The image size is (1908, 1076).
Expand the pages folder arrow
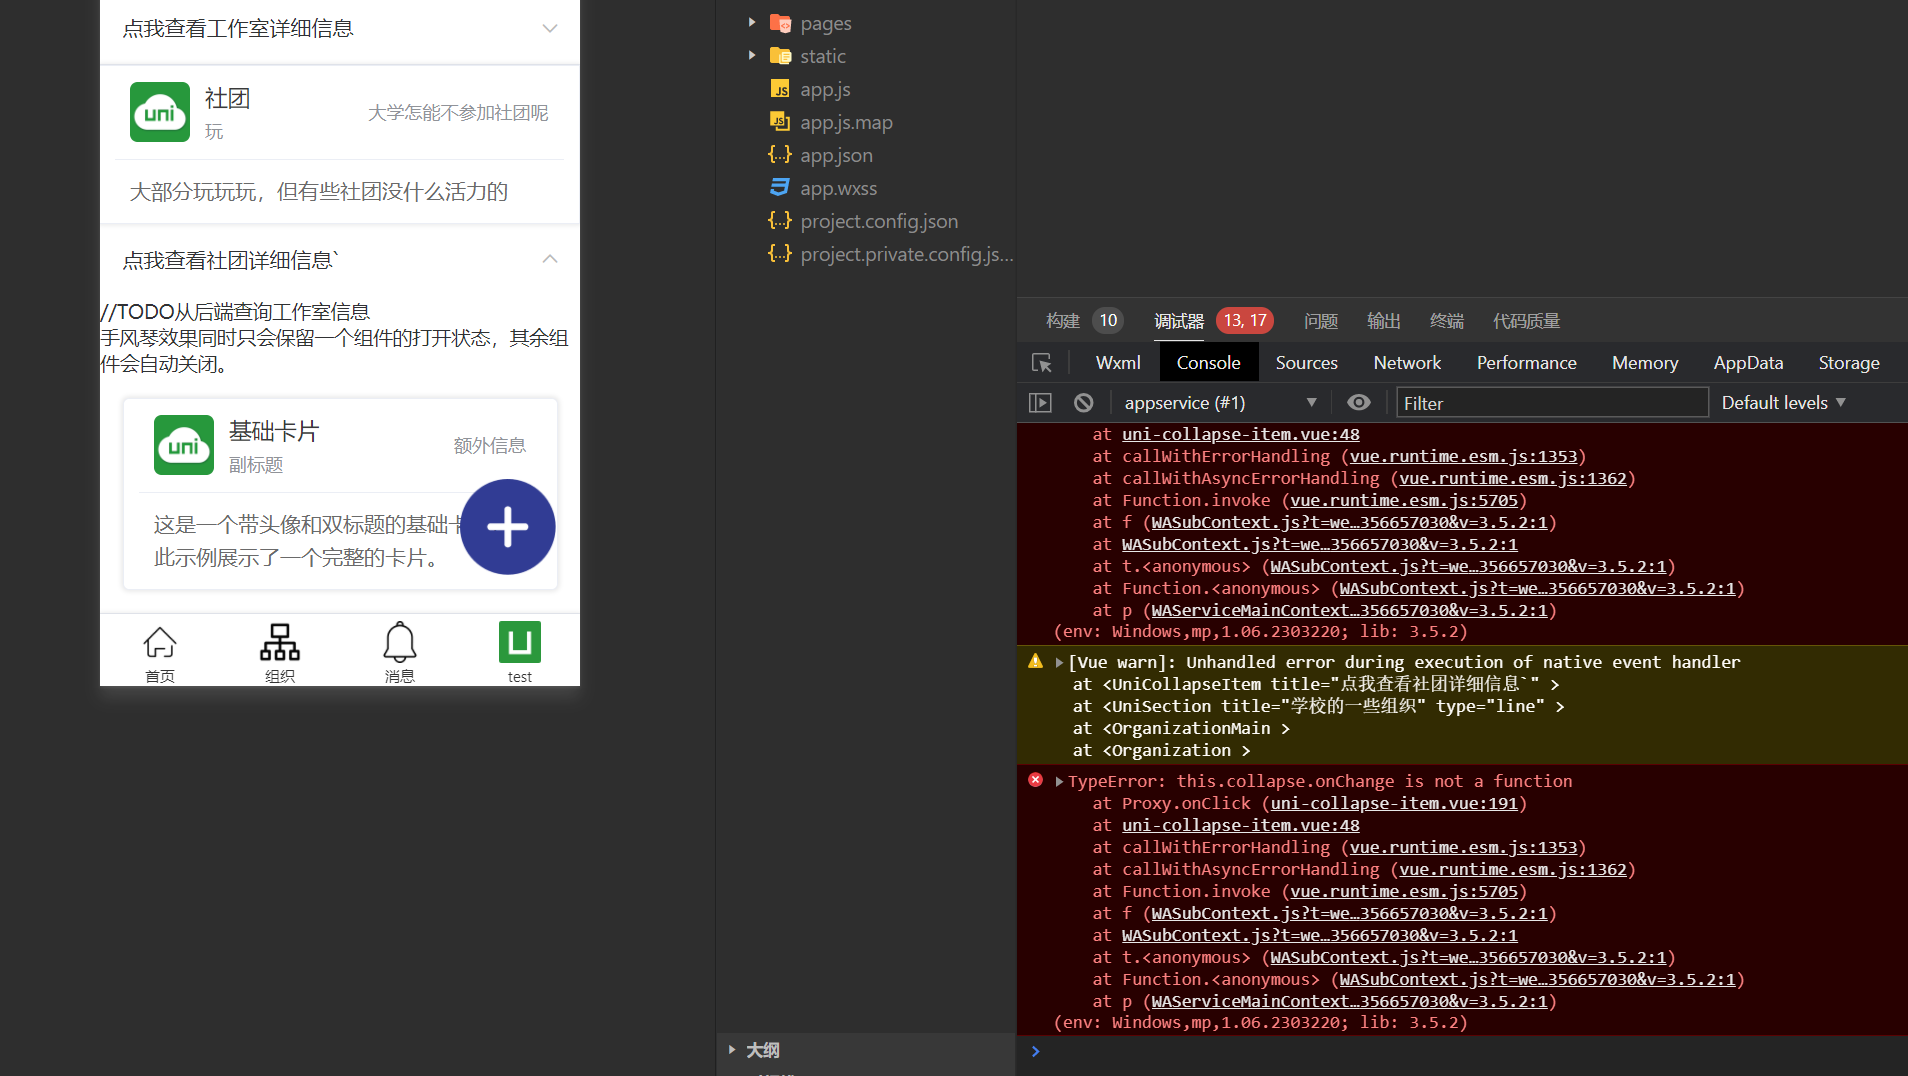tap(752, 22)
